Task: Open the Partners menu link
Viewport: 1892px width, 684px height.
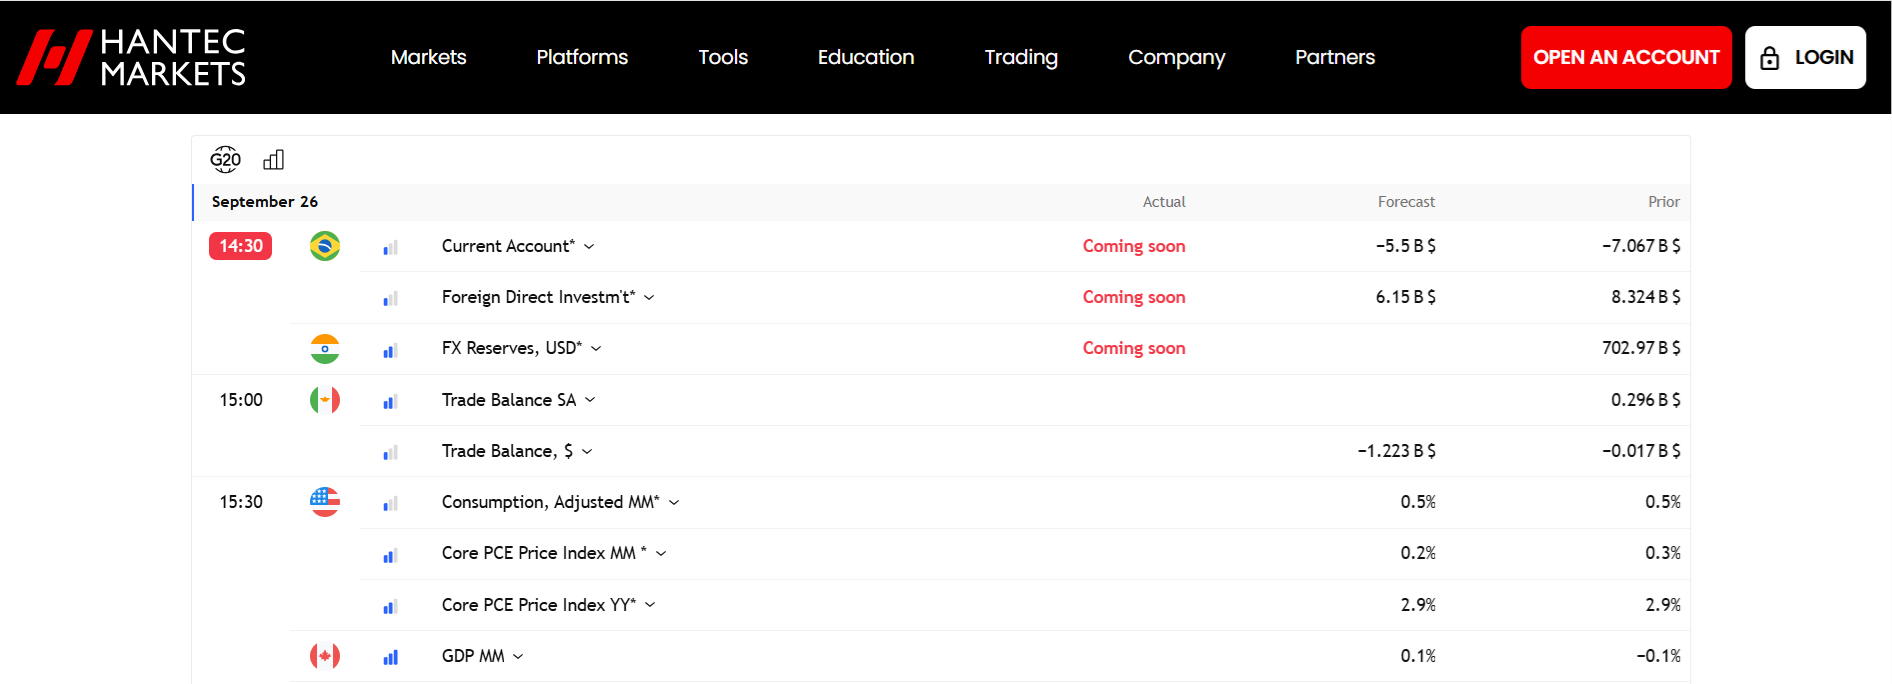Action: pyautogui.click(x=1335, y=57)
